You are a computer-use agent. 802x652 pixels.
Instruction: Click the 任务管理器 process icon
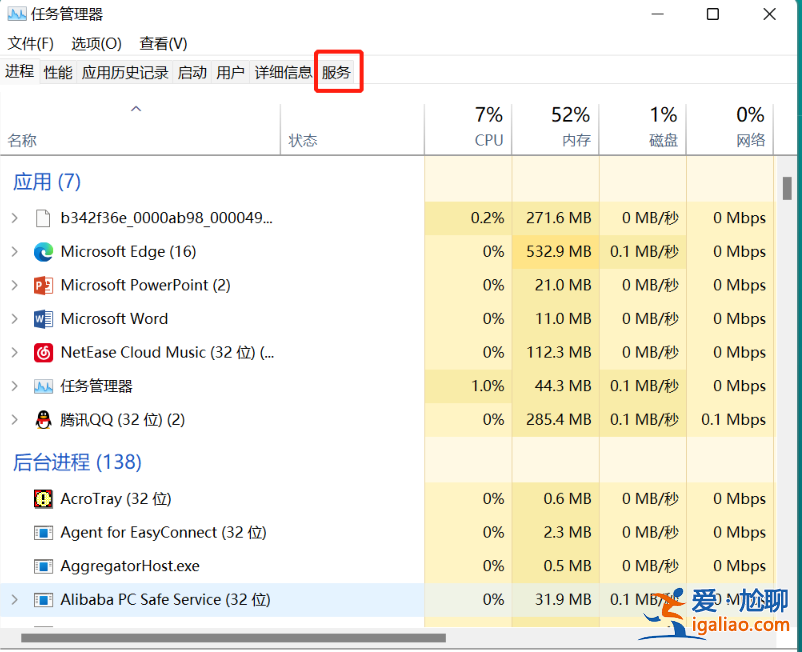coord(43,385)
